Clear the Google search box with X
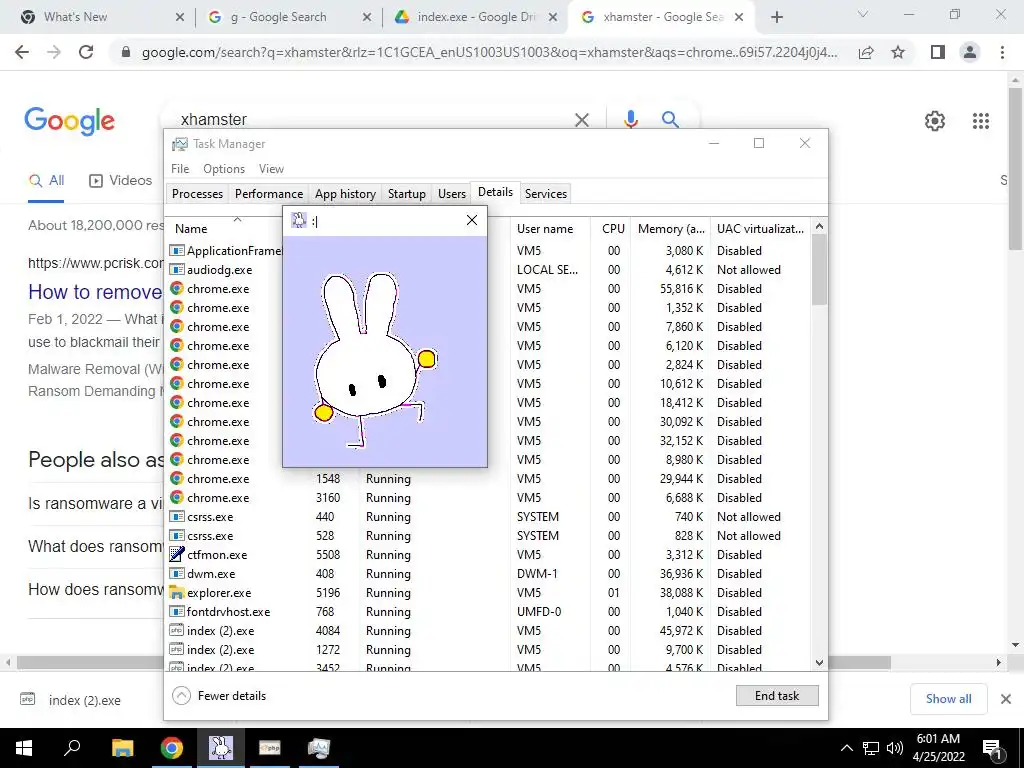This screenshot has width=1024, height=768. click(x=581, y=120)
